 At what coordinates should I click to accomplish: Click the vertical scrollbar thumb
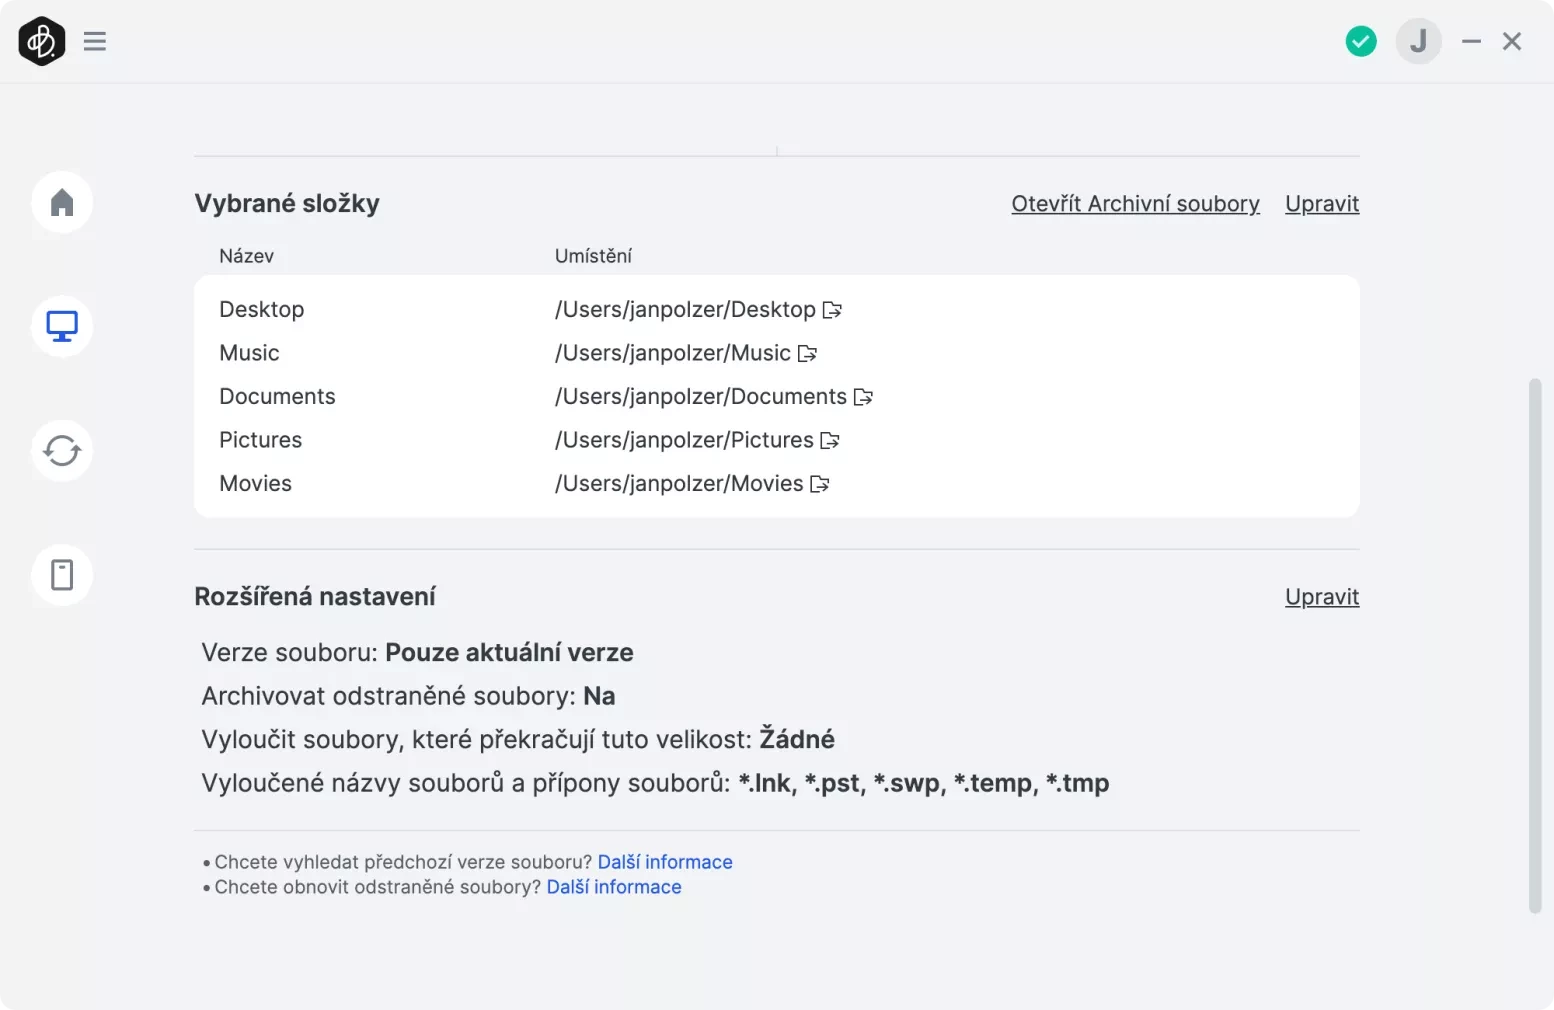coord(1535,646)
